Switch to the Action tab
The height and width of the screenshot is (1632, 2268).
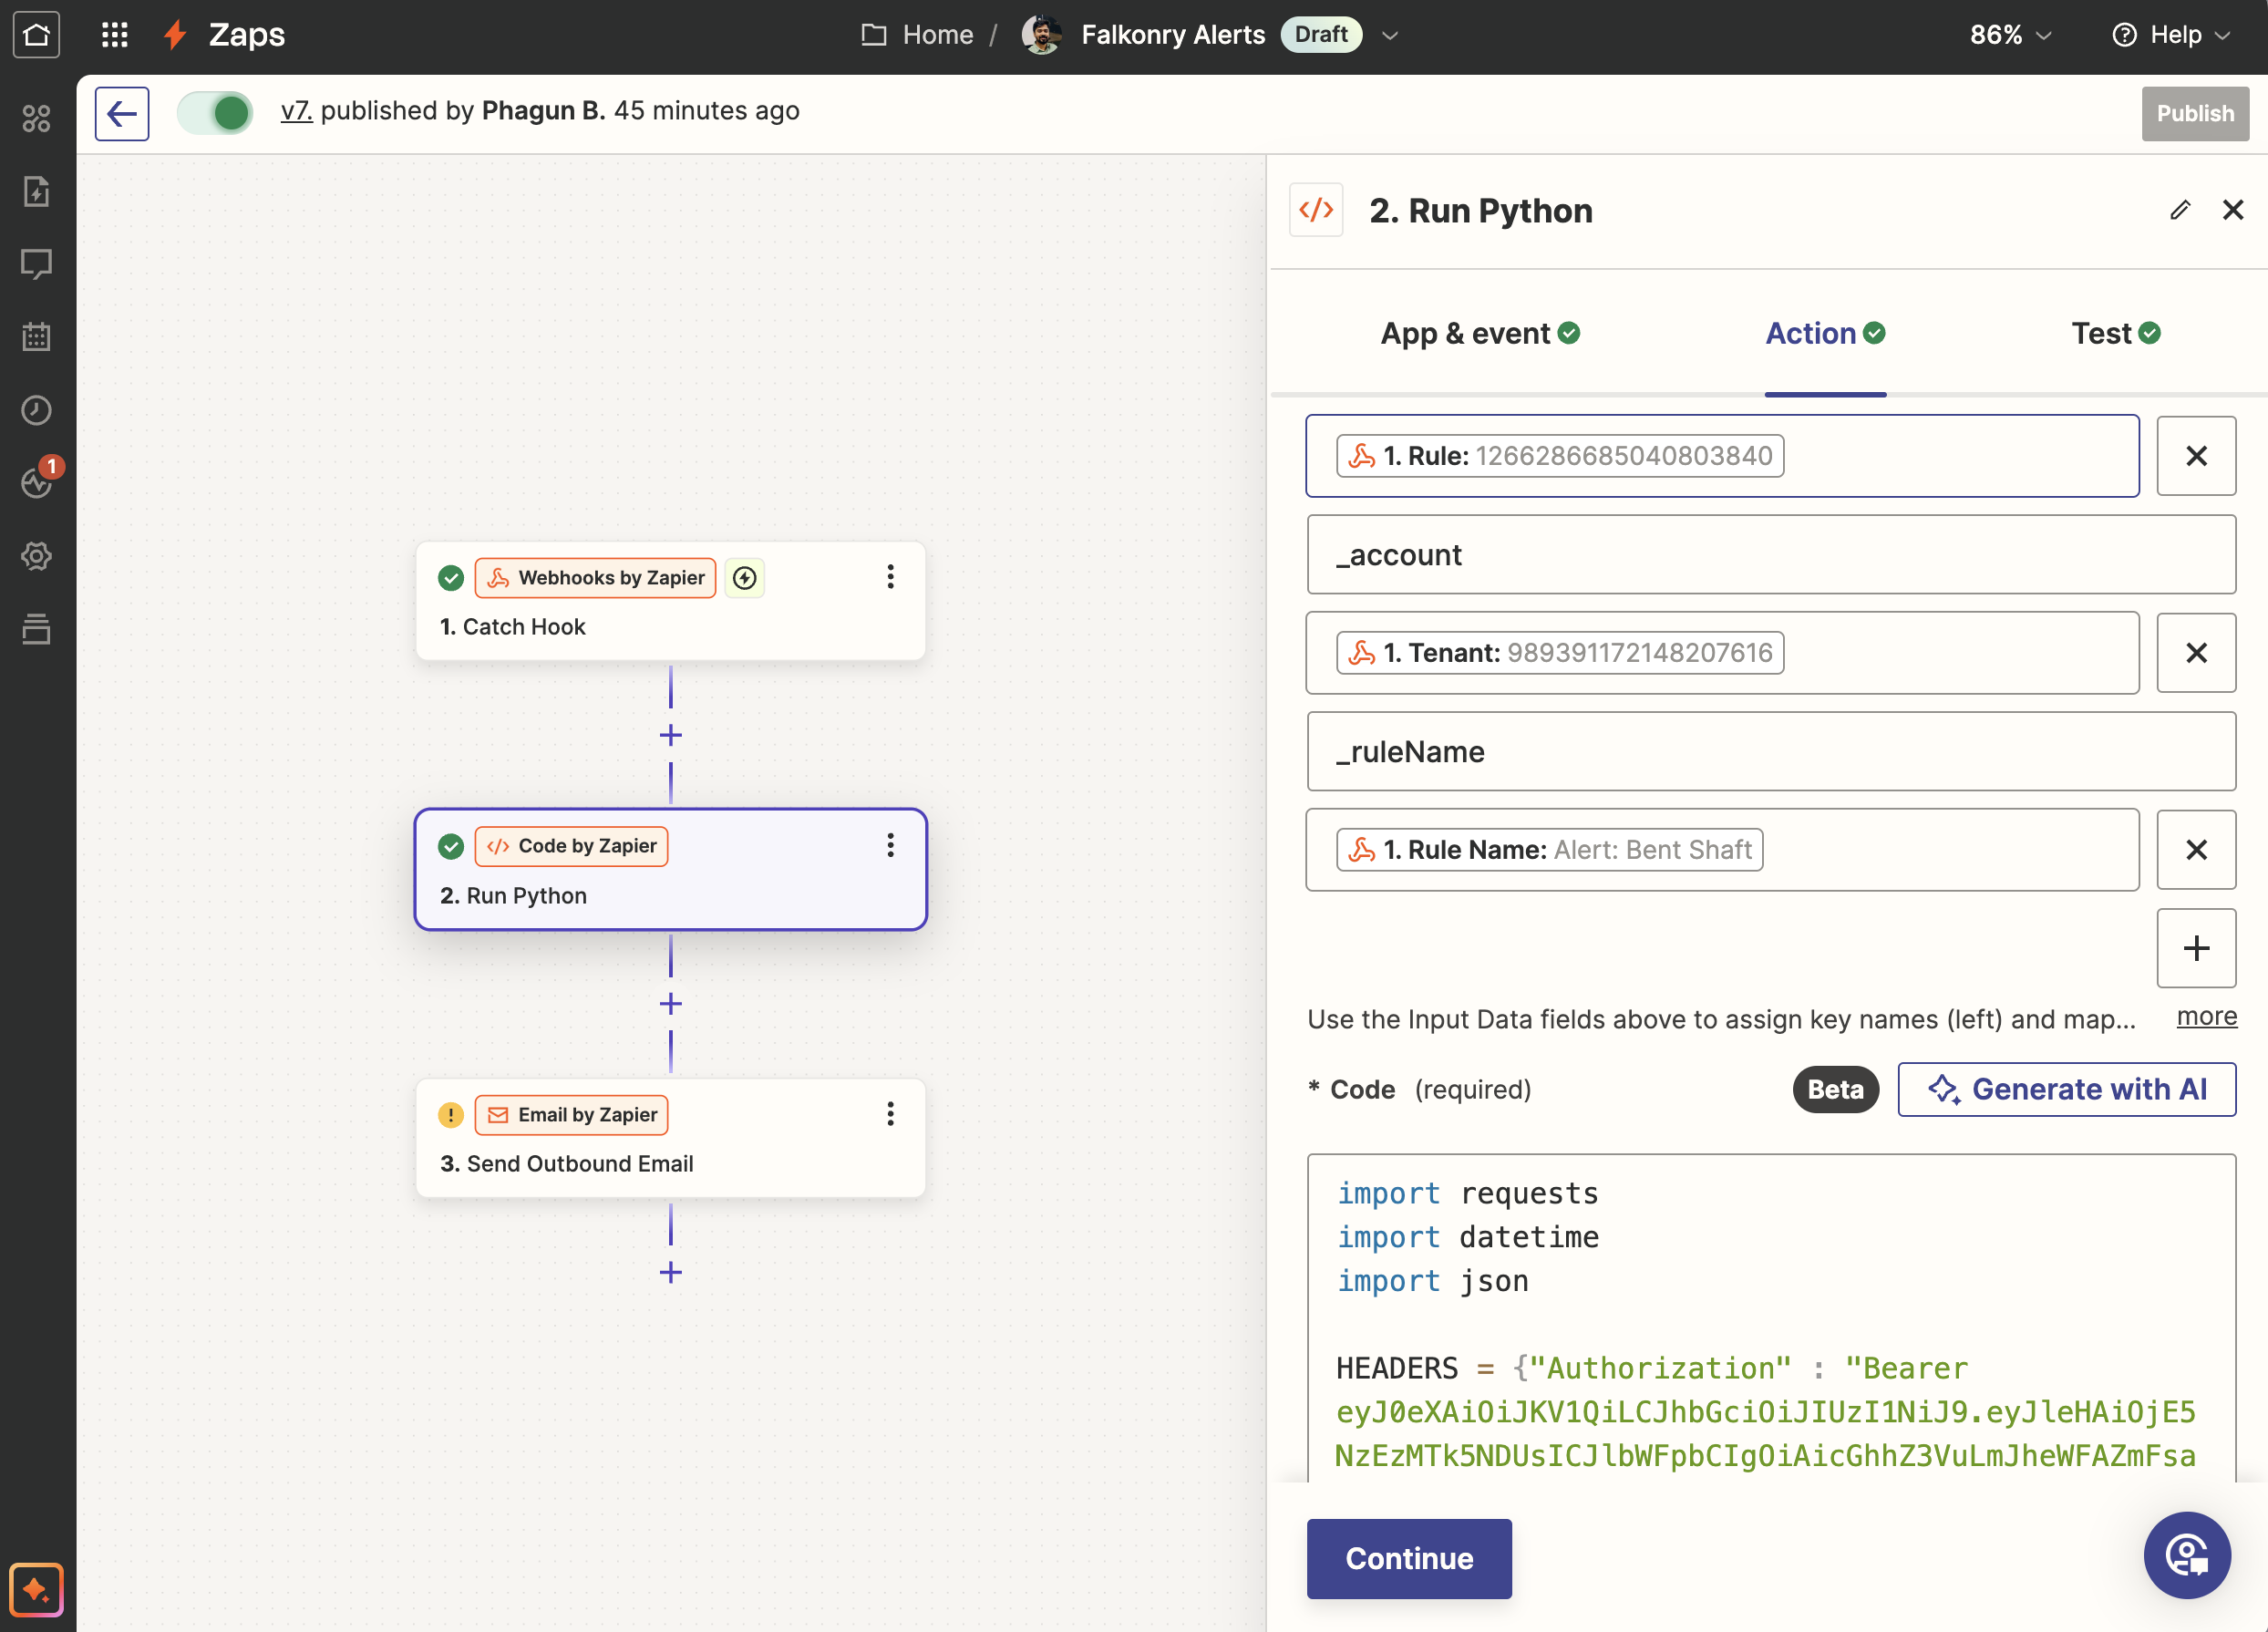[1825, 333]
